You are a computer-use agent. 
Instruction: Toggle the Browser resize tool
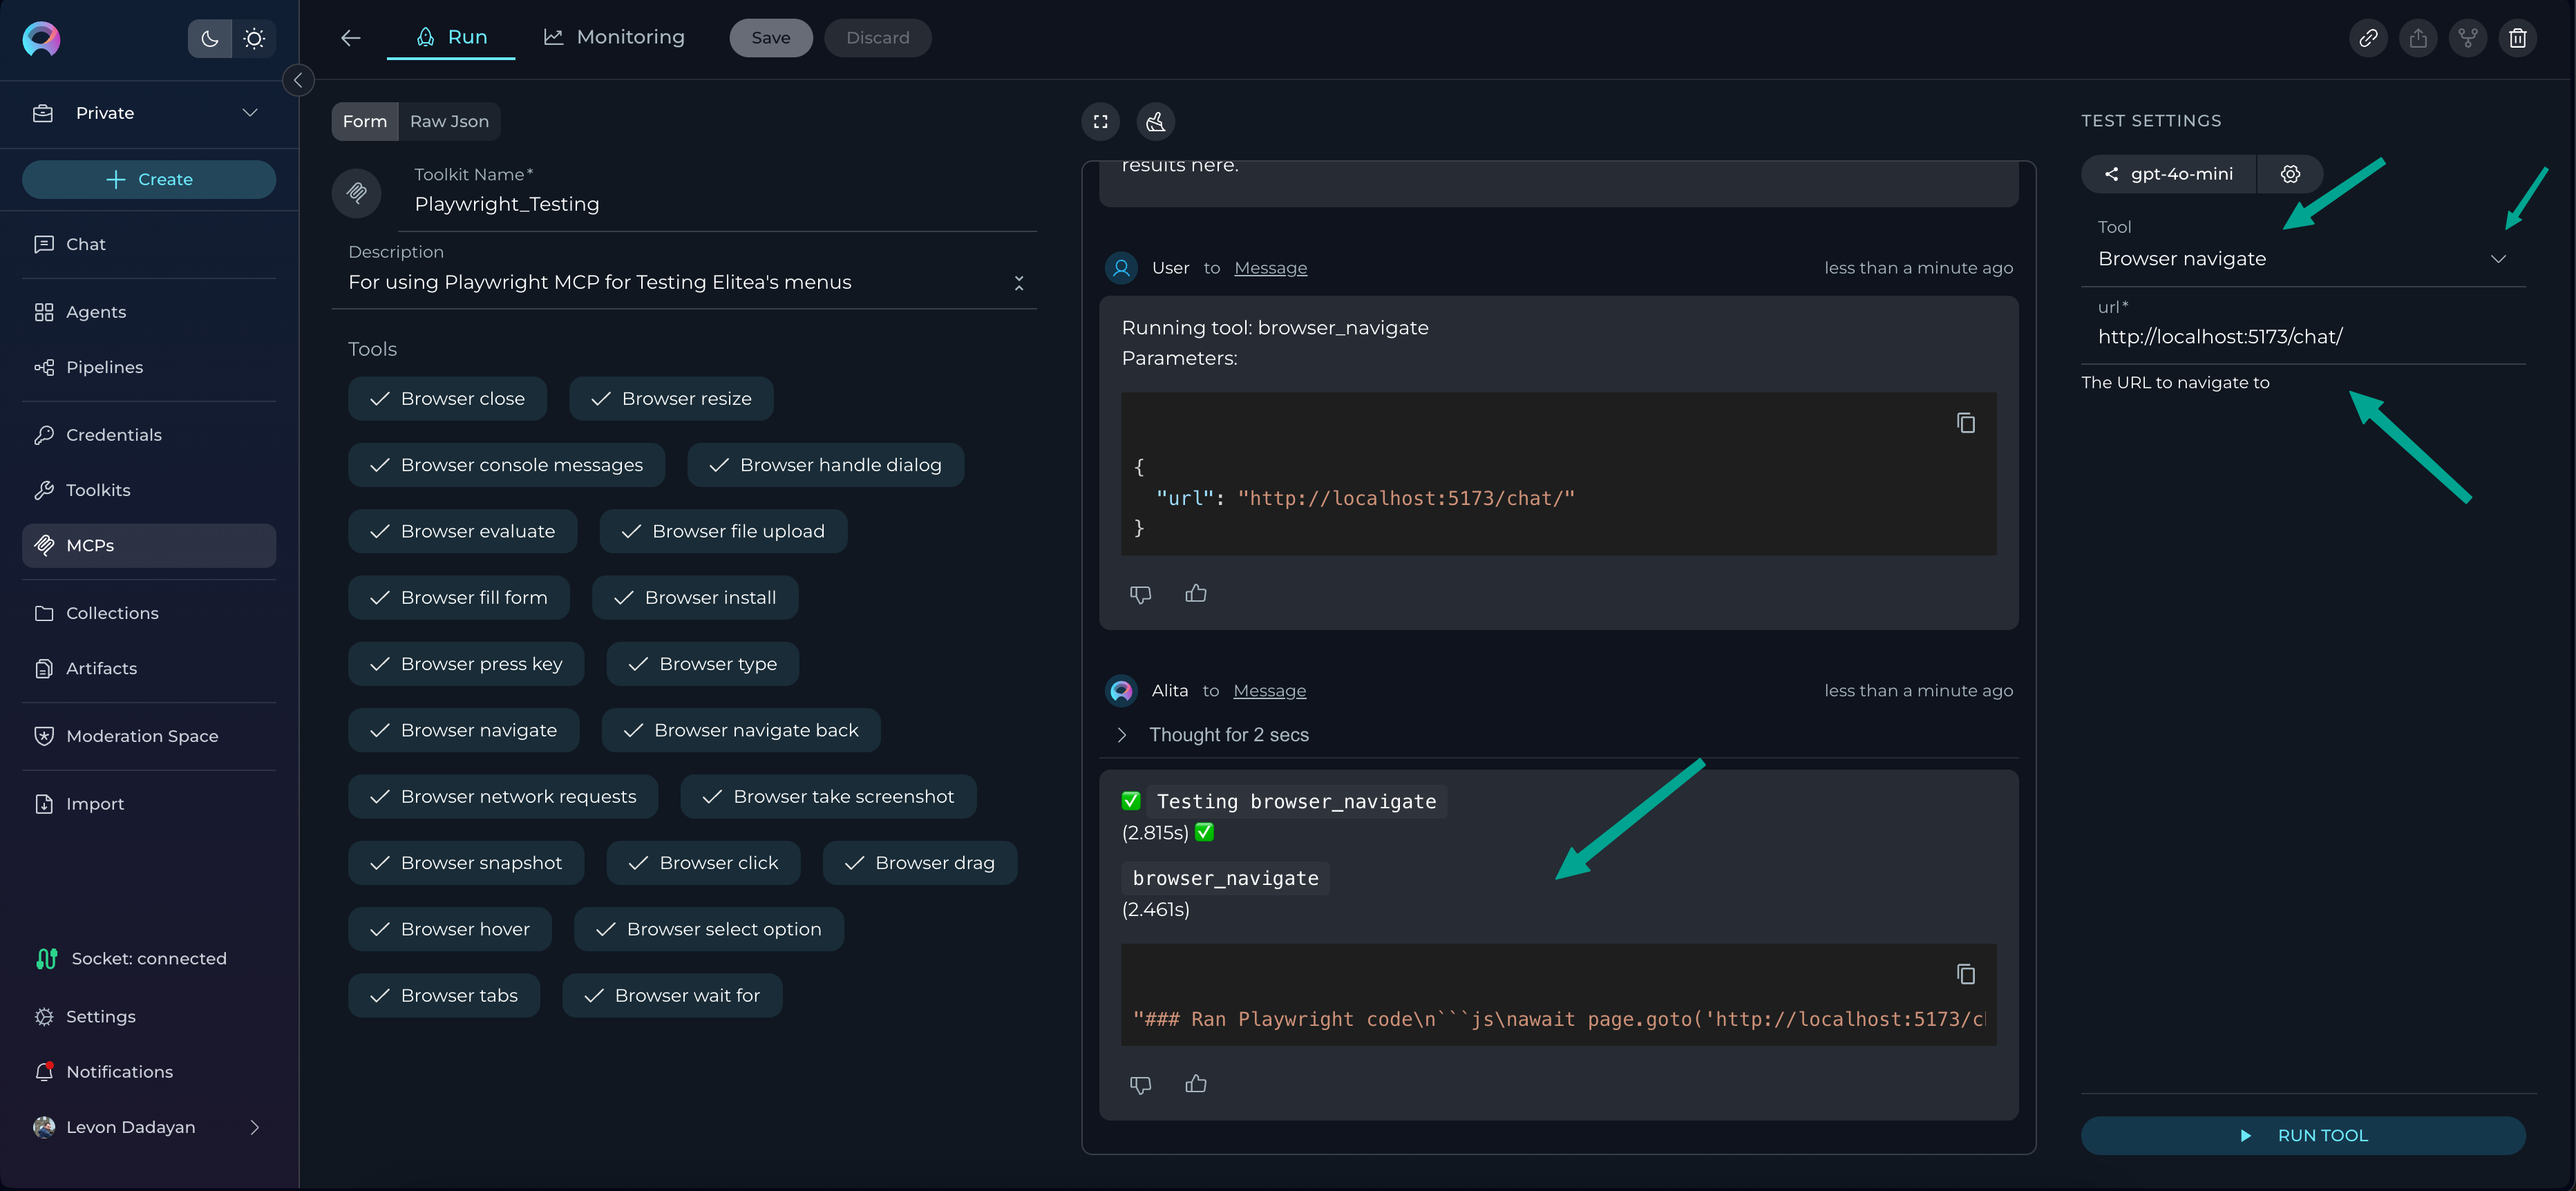pyautogui.click(x=671, y=399)
